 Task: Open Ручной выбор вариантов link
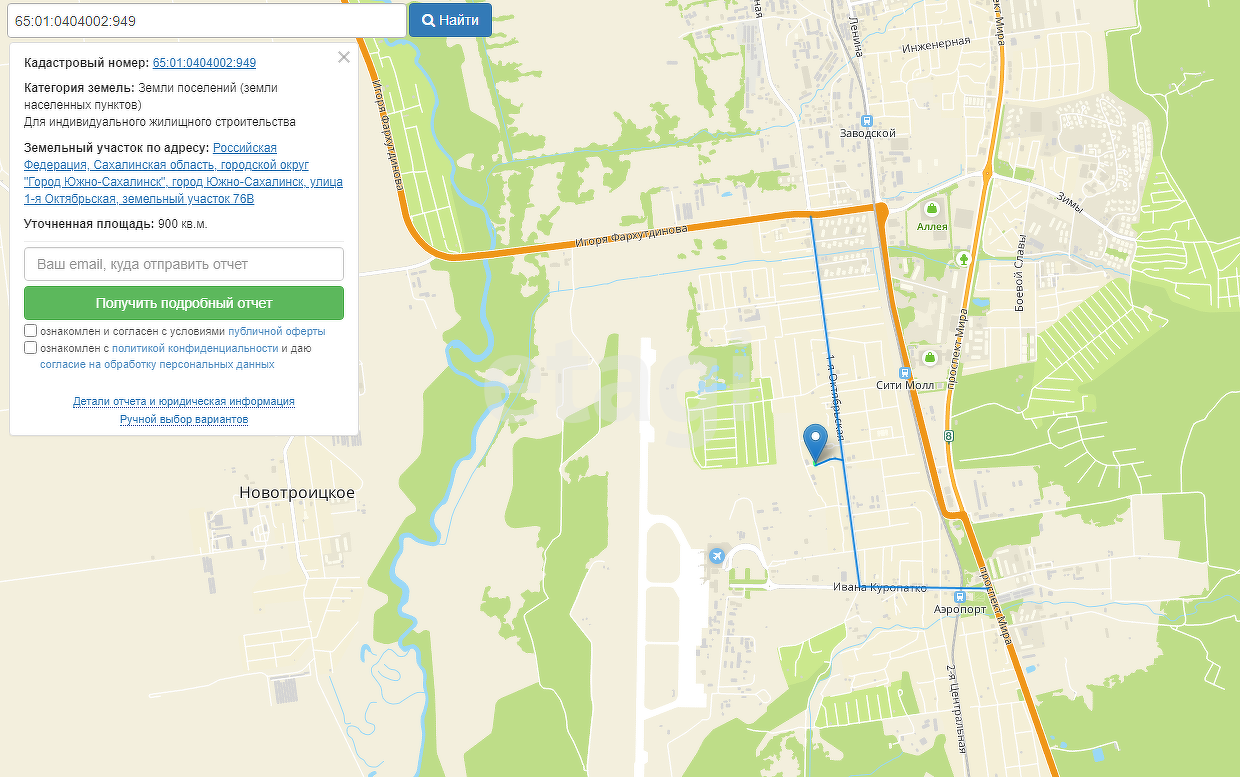pos(184,419)
